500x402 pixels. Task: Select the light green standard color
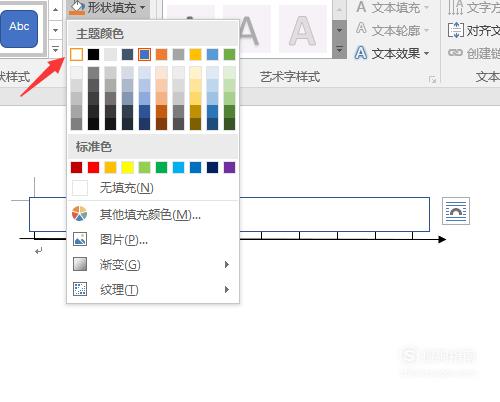(x=144, y=167)
